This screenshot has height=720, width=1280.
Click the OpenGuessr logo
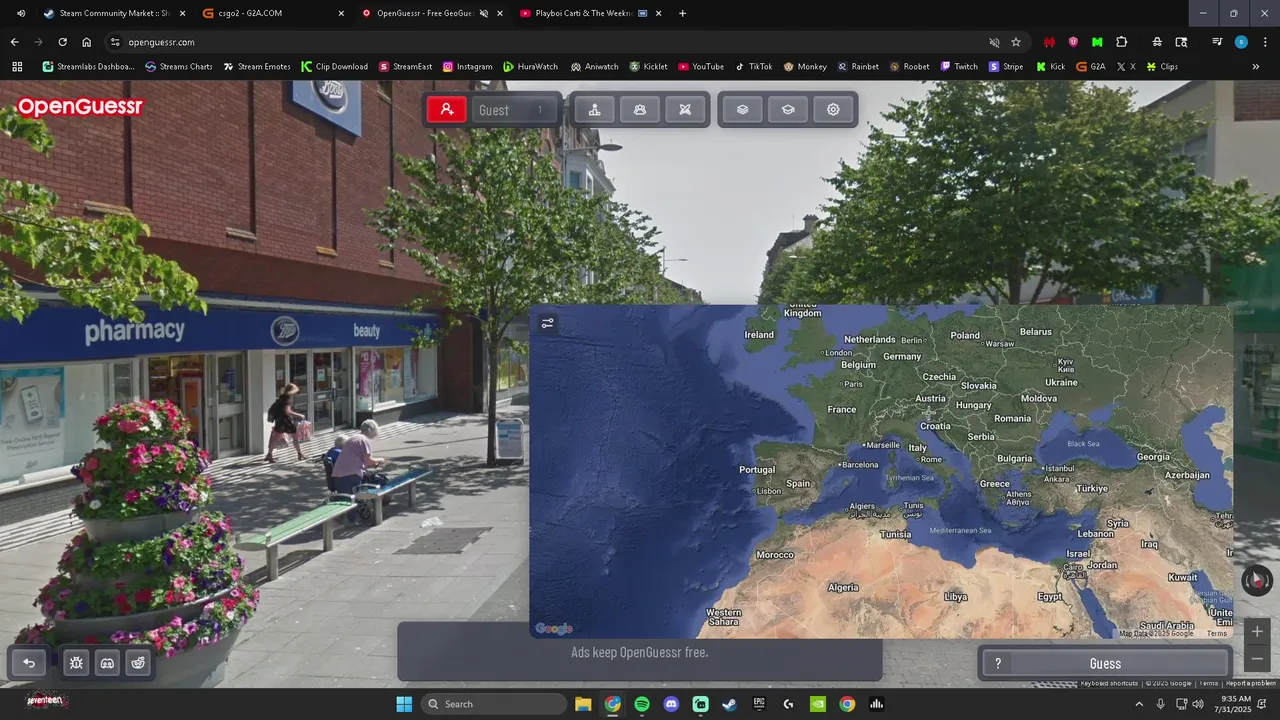tap(80, 107)
